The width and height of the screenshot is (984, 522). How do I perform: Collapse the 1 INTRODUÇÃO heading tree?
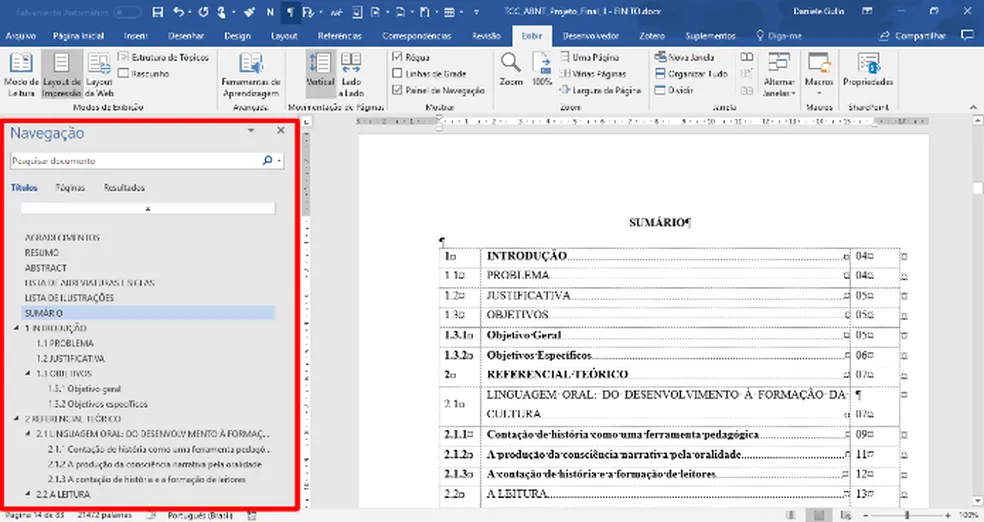pos(15,328)
